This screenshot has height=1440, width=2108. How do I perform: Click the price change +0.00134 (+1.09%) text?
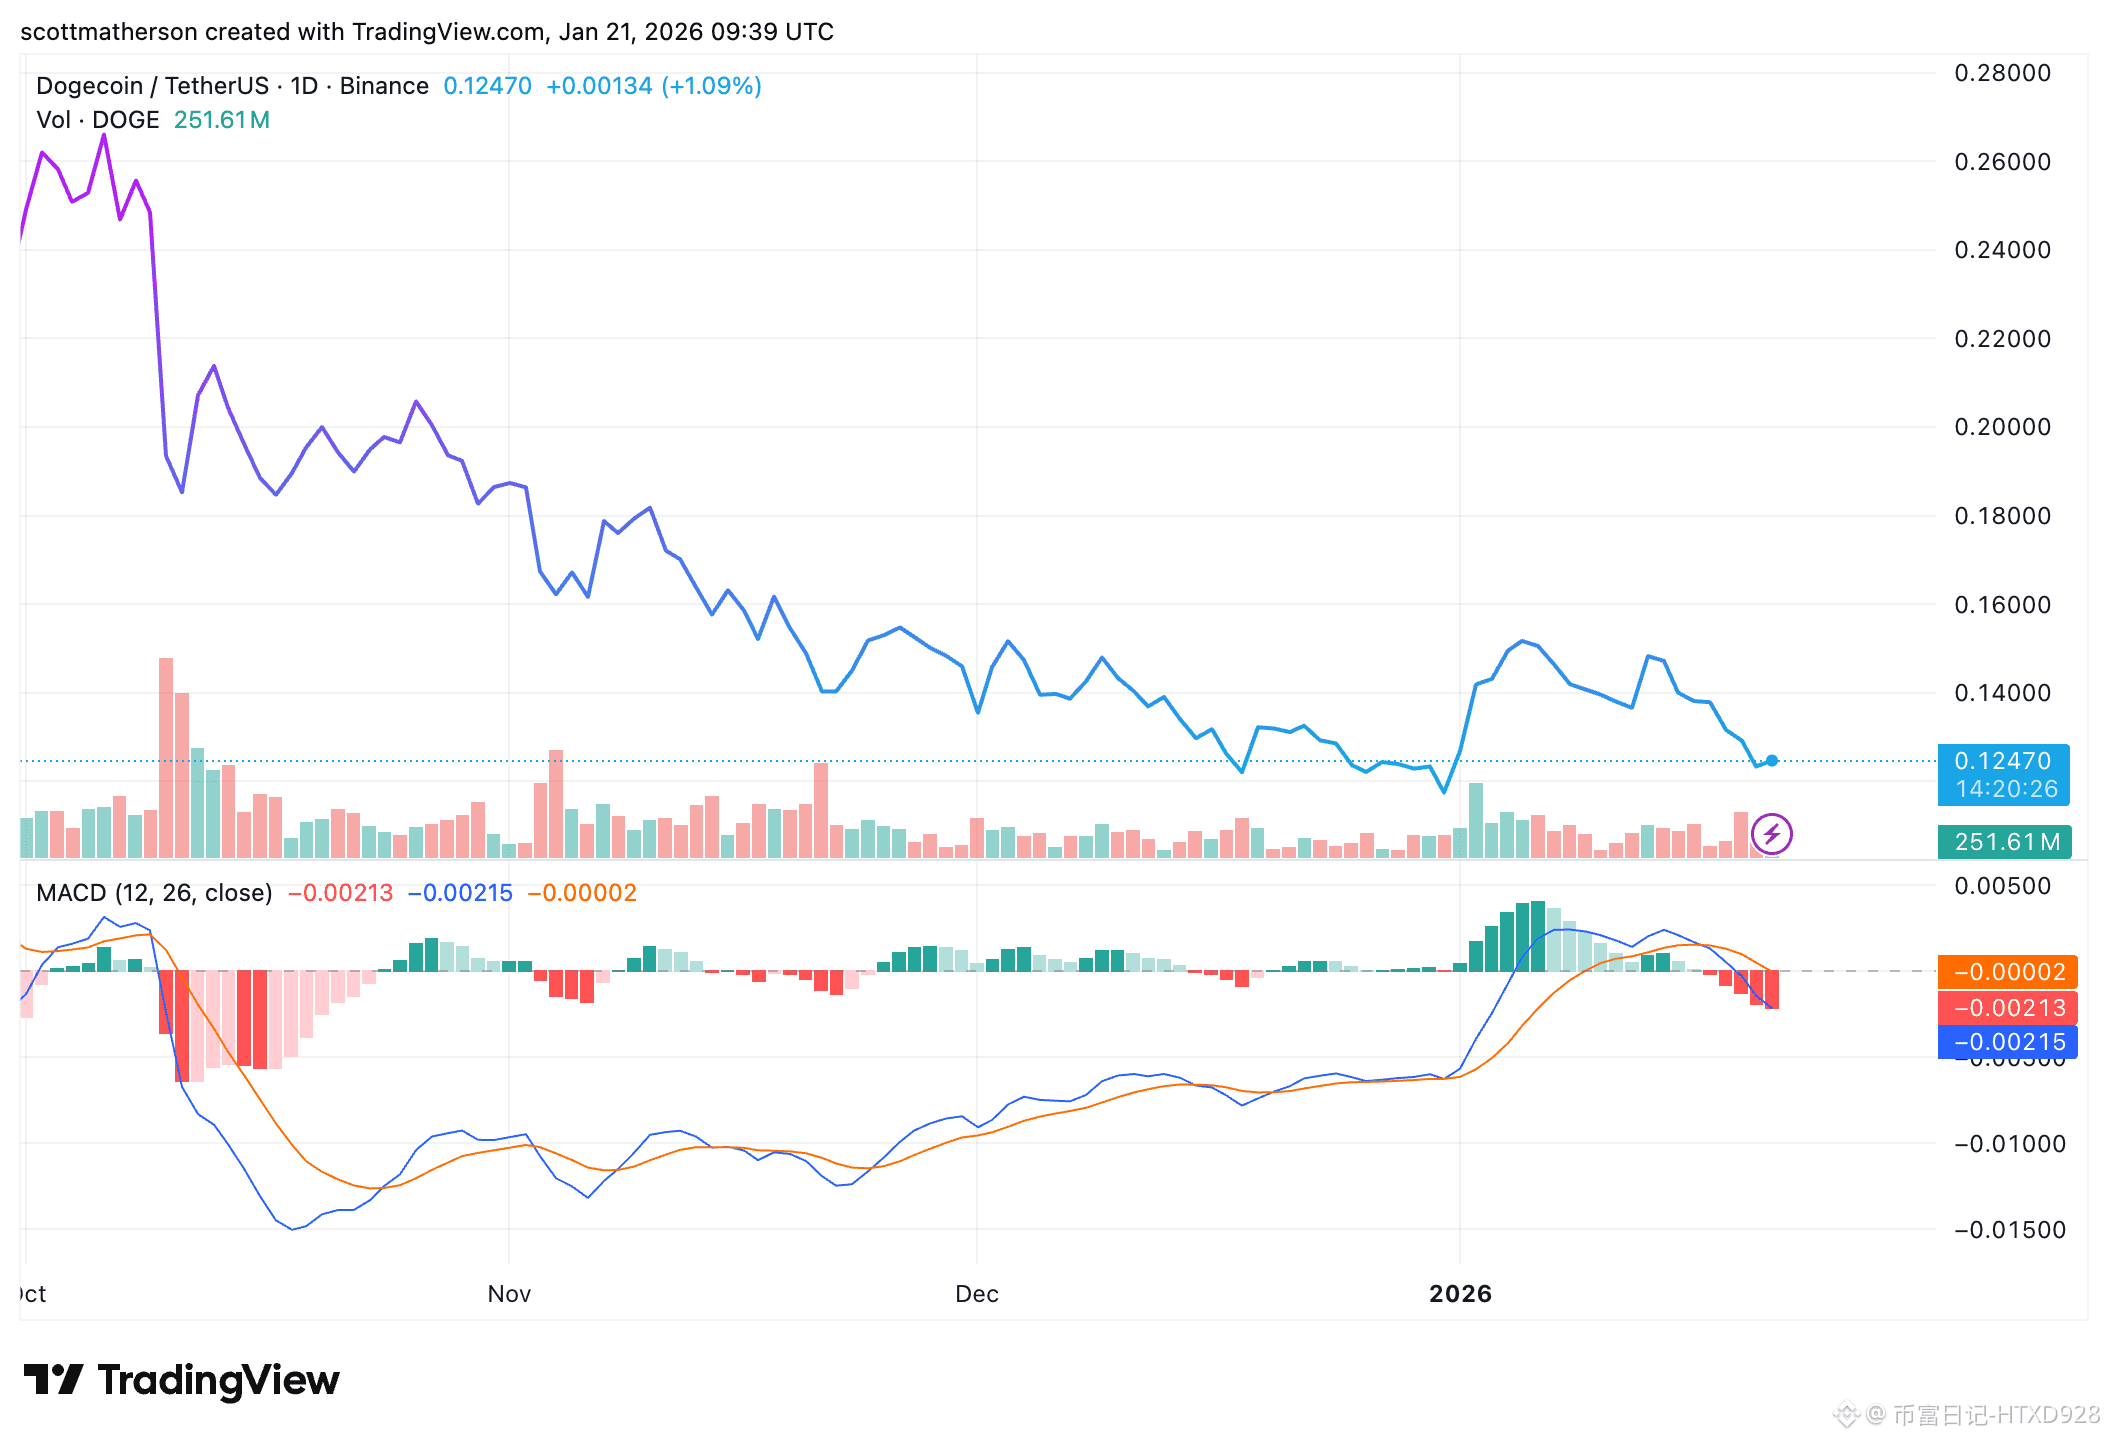pyautogui.click(x=653, y=86)
